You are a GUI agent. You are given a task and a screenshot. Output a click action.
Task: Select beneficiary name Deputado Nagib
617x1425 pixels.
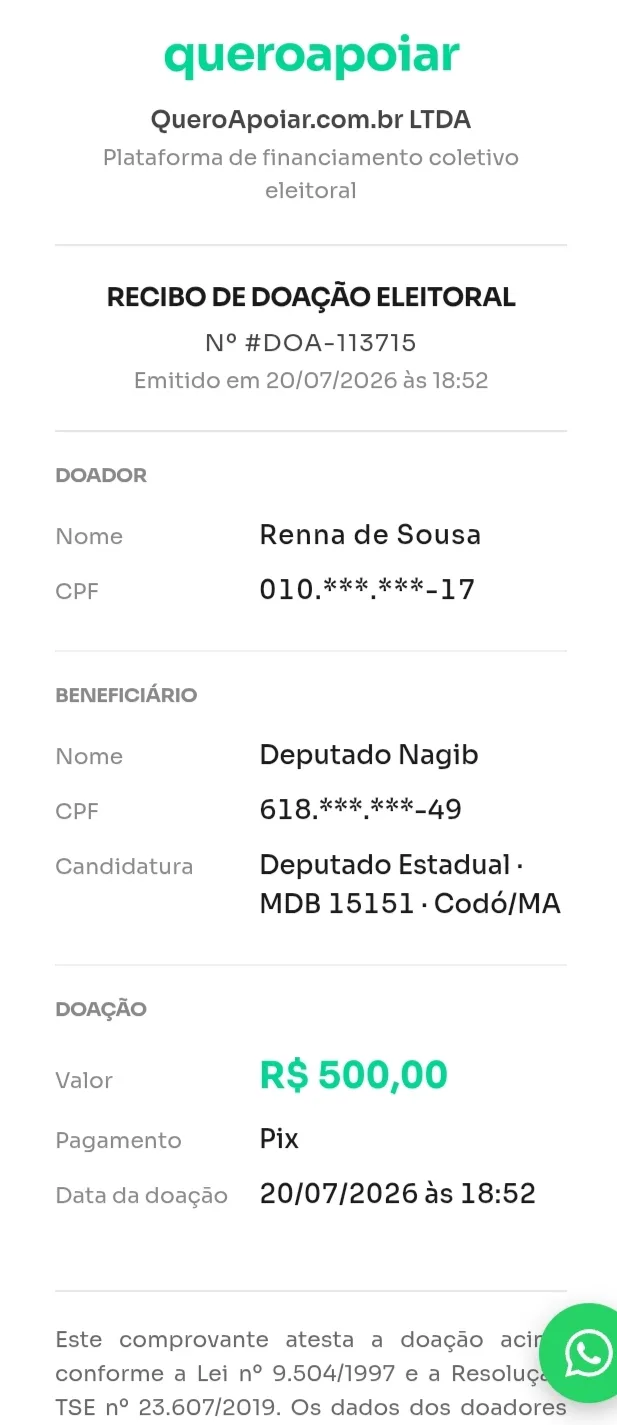(x=369, y=755)
